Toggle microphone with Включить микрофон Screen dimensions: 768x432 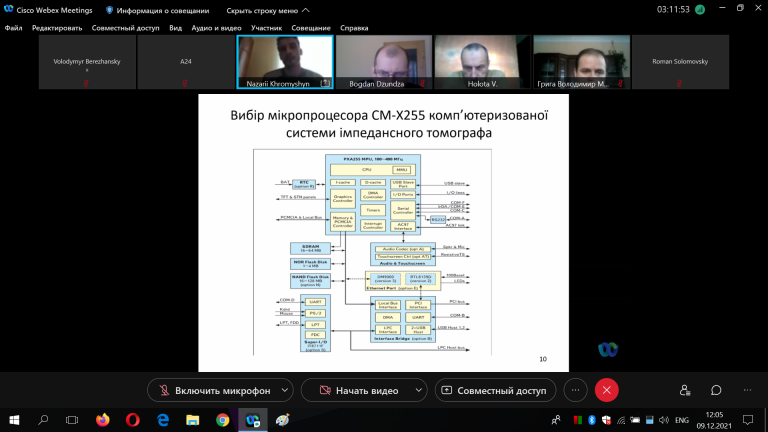215,390
